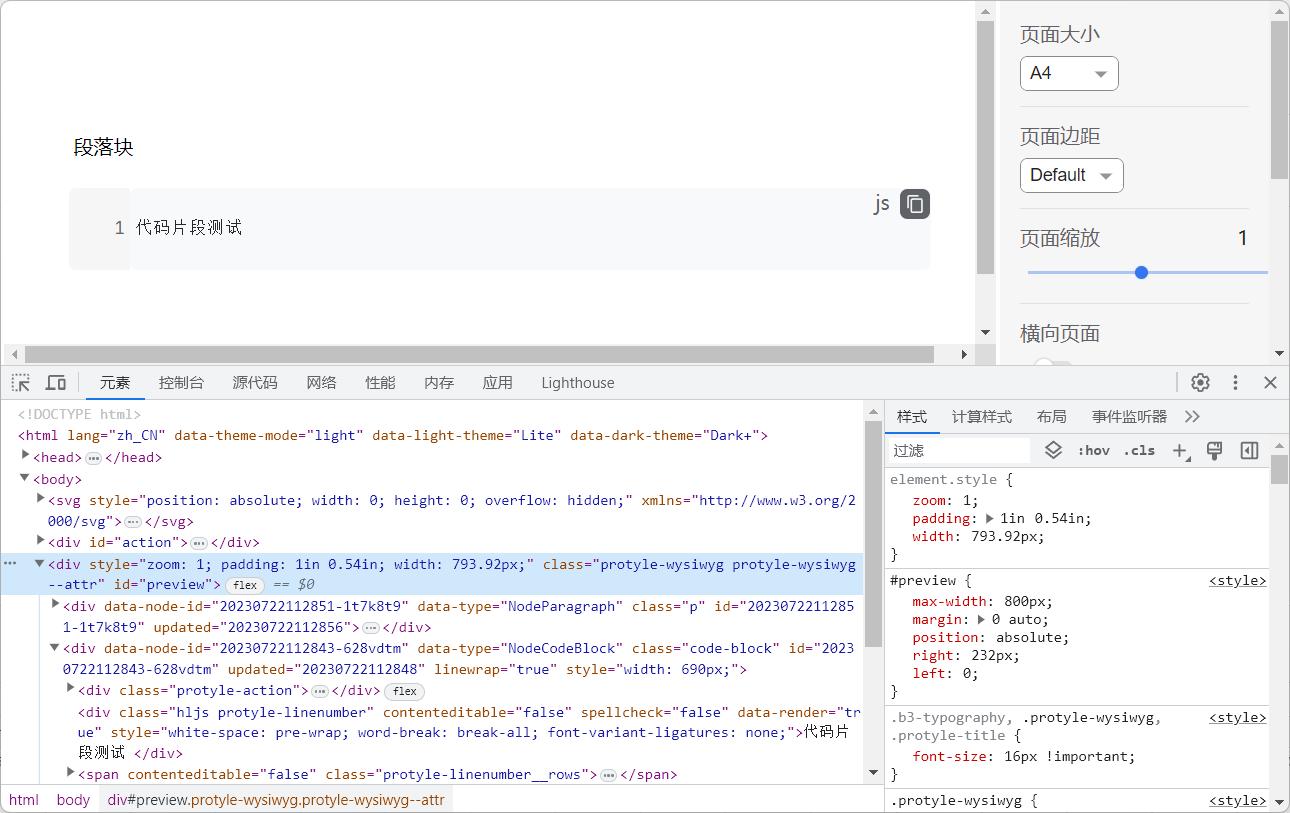Open the A4 page size dropdown
The height and width of the screenshot is (813, 1290).
(1069, 73)
